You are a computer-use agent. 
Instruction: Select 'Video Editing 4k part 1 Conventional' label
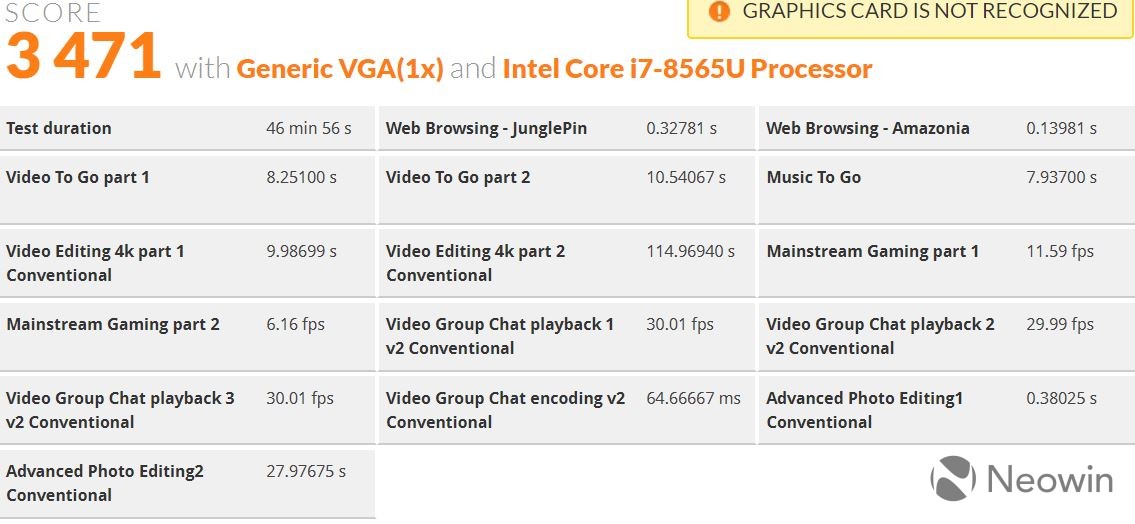(96, 263)
